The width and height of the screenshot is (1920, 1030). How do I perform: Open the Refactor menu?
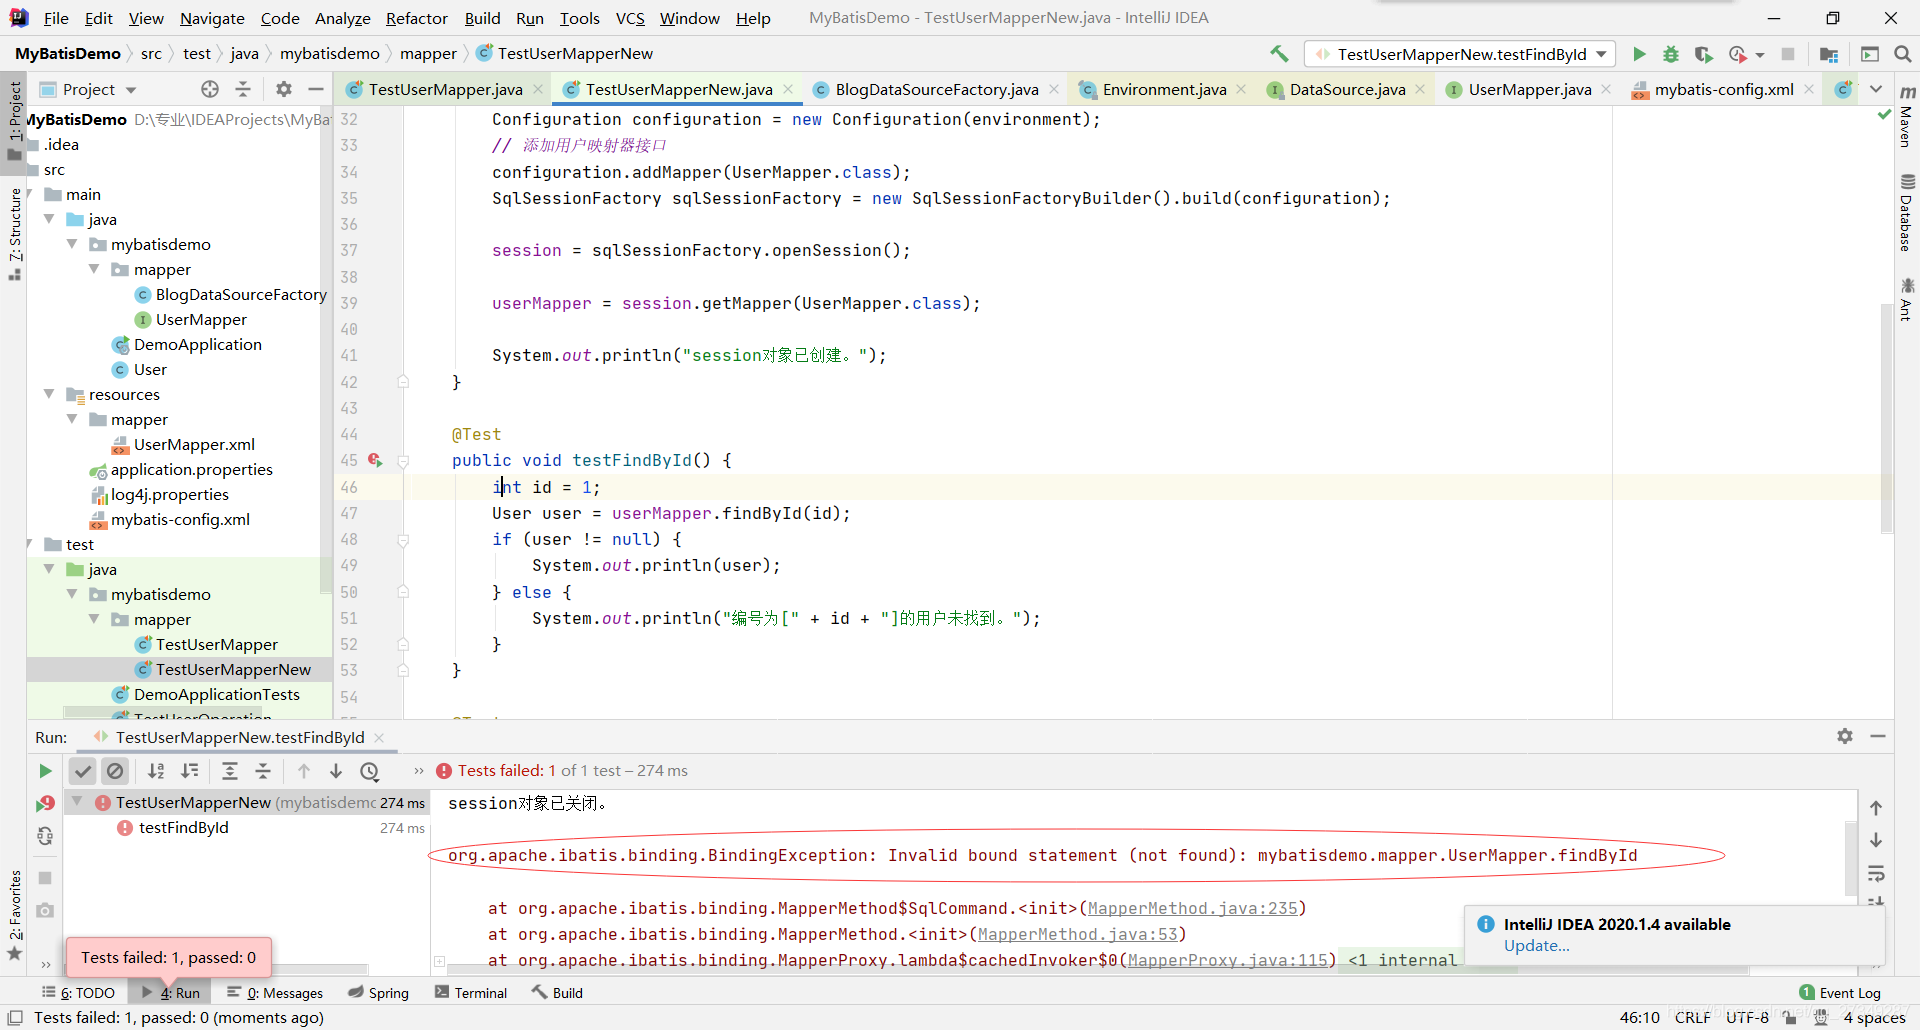(x=417, y=18)
